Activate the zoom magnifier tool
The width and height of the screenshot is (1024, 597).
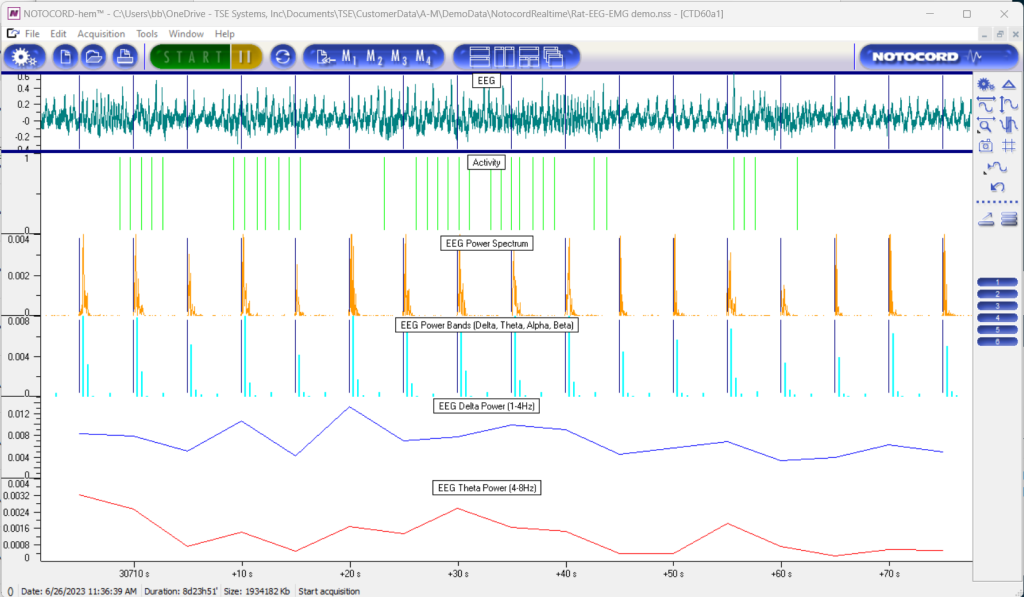pyautogui.click(x=985, y=125)
